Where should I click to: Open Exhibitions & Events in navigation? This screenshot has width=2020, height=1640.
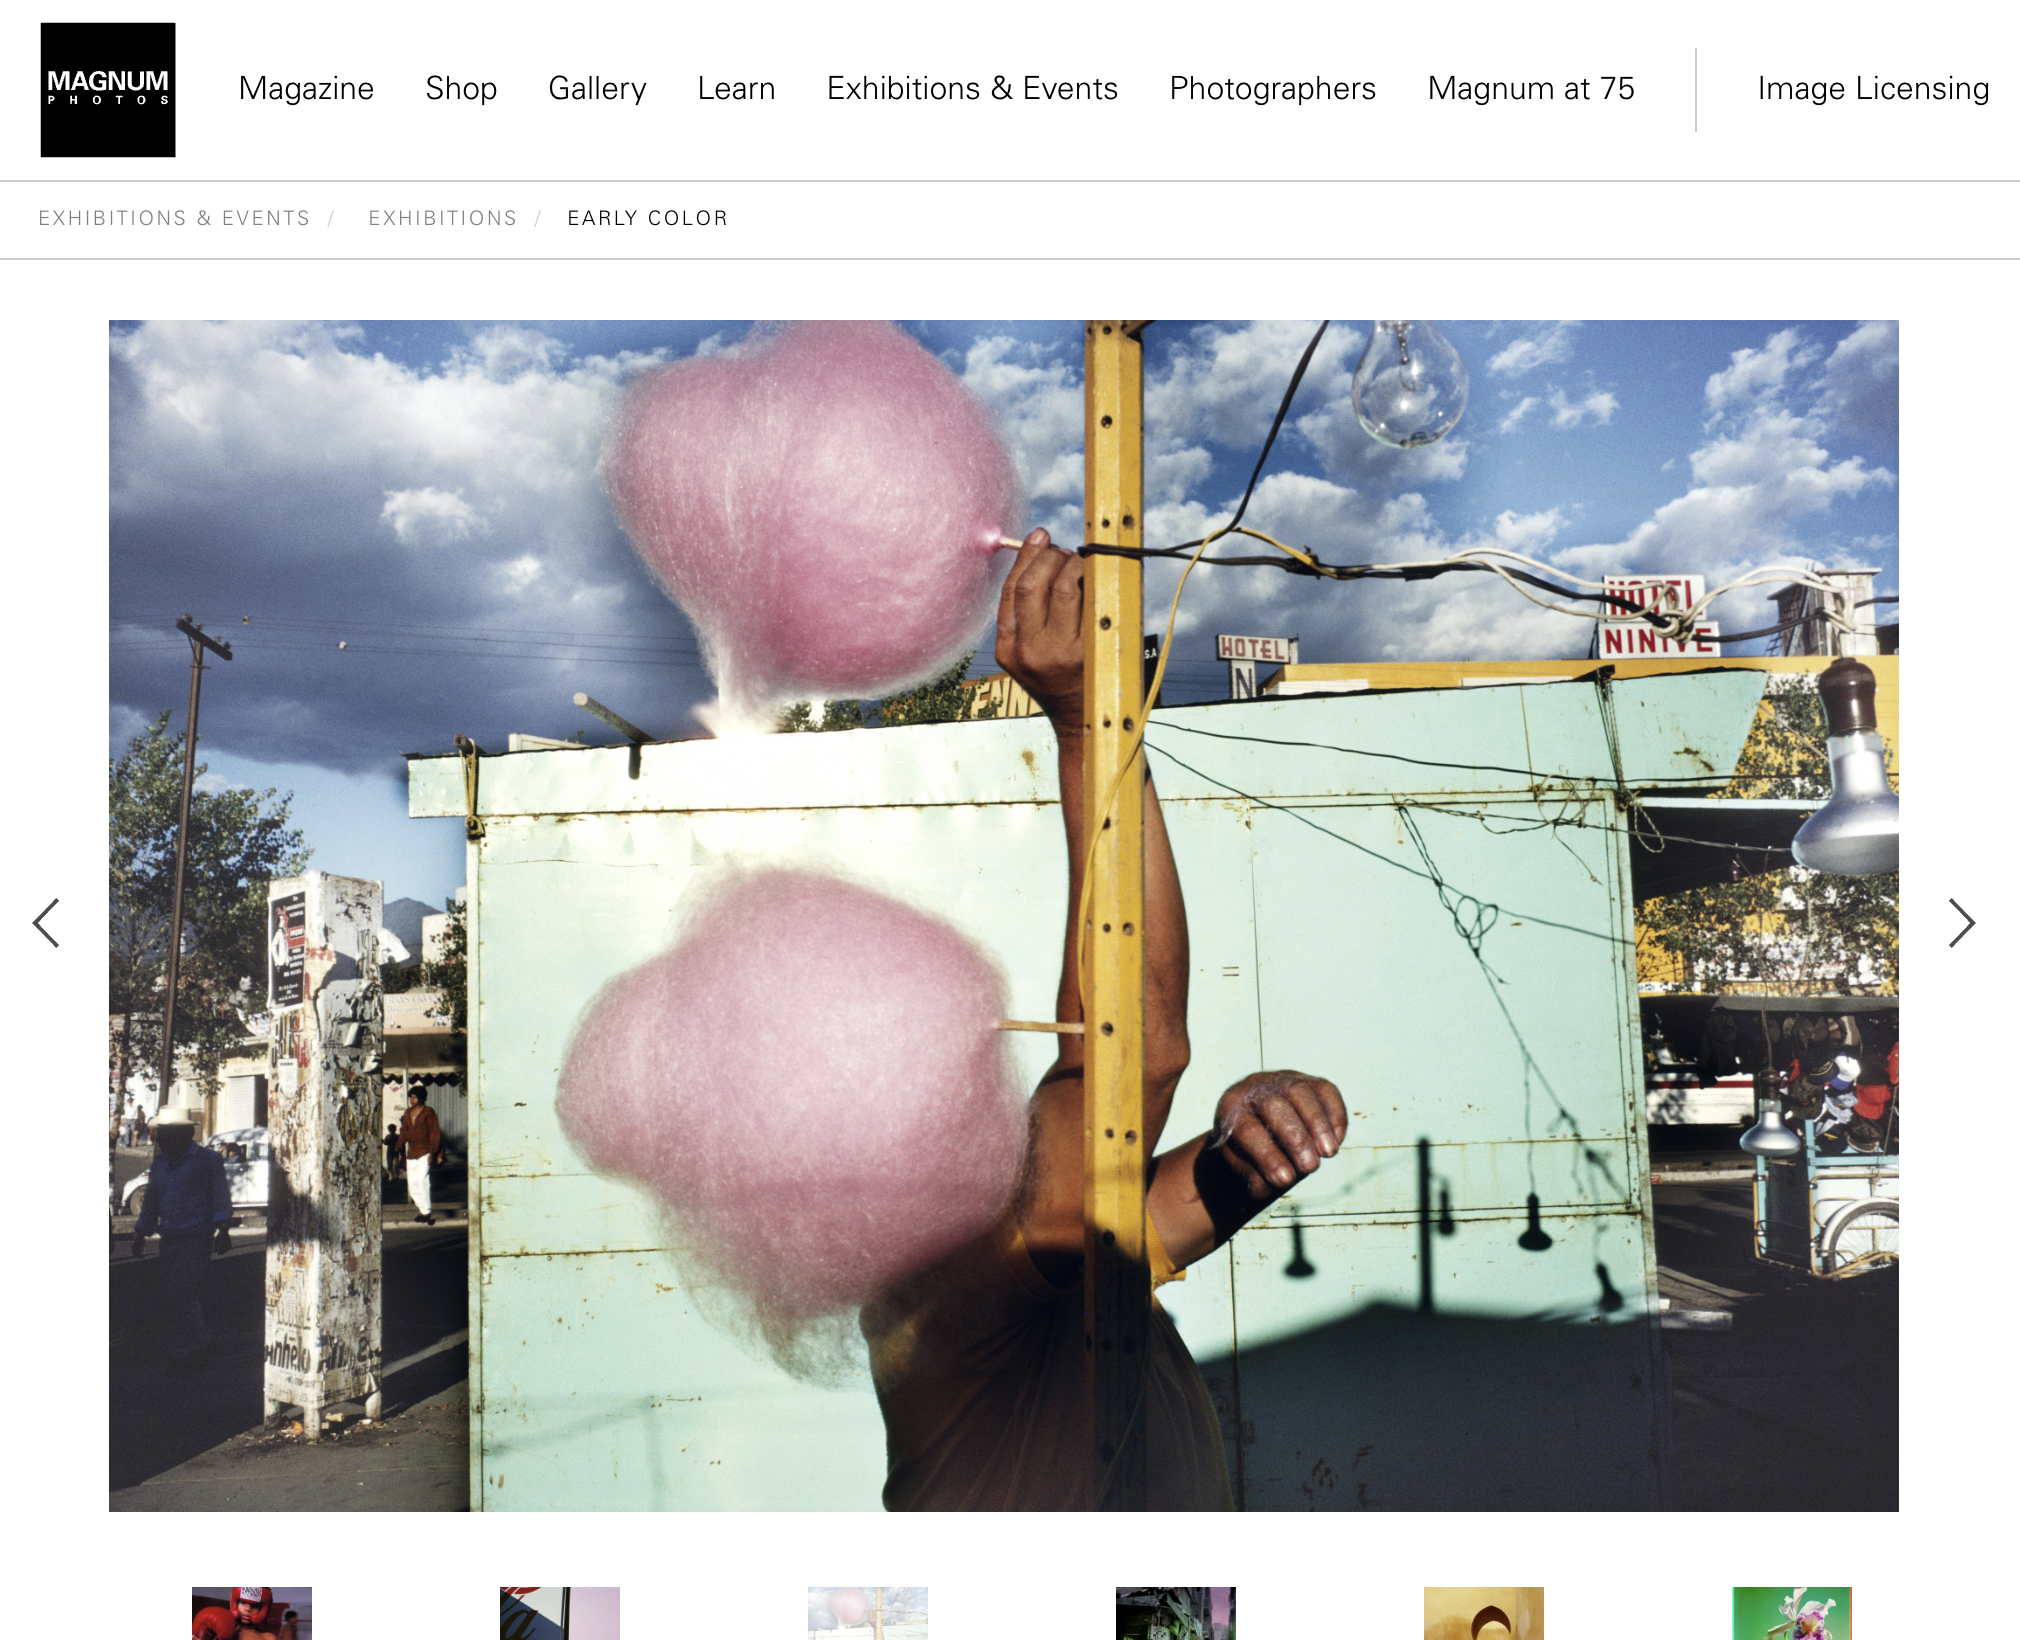972,88
